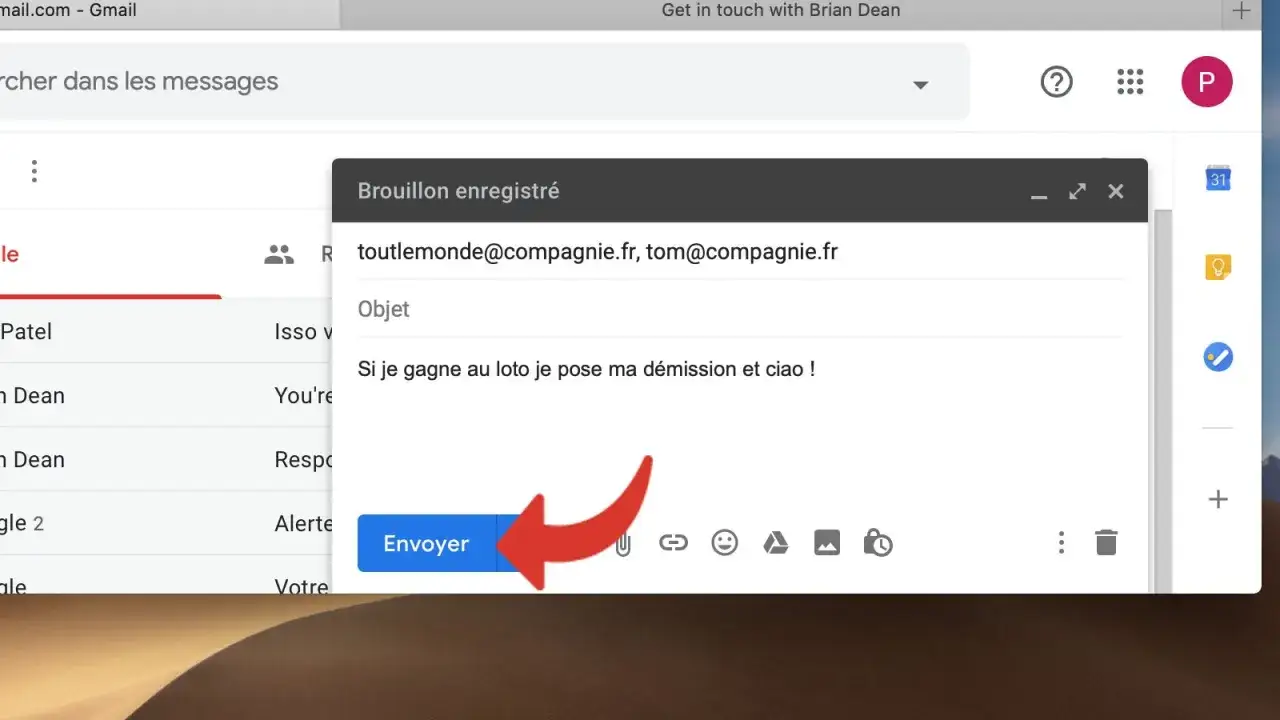This screenshot has height=720, width=1280.
Task: Open the Google Calendar side panel
Action: [1218, 178]
